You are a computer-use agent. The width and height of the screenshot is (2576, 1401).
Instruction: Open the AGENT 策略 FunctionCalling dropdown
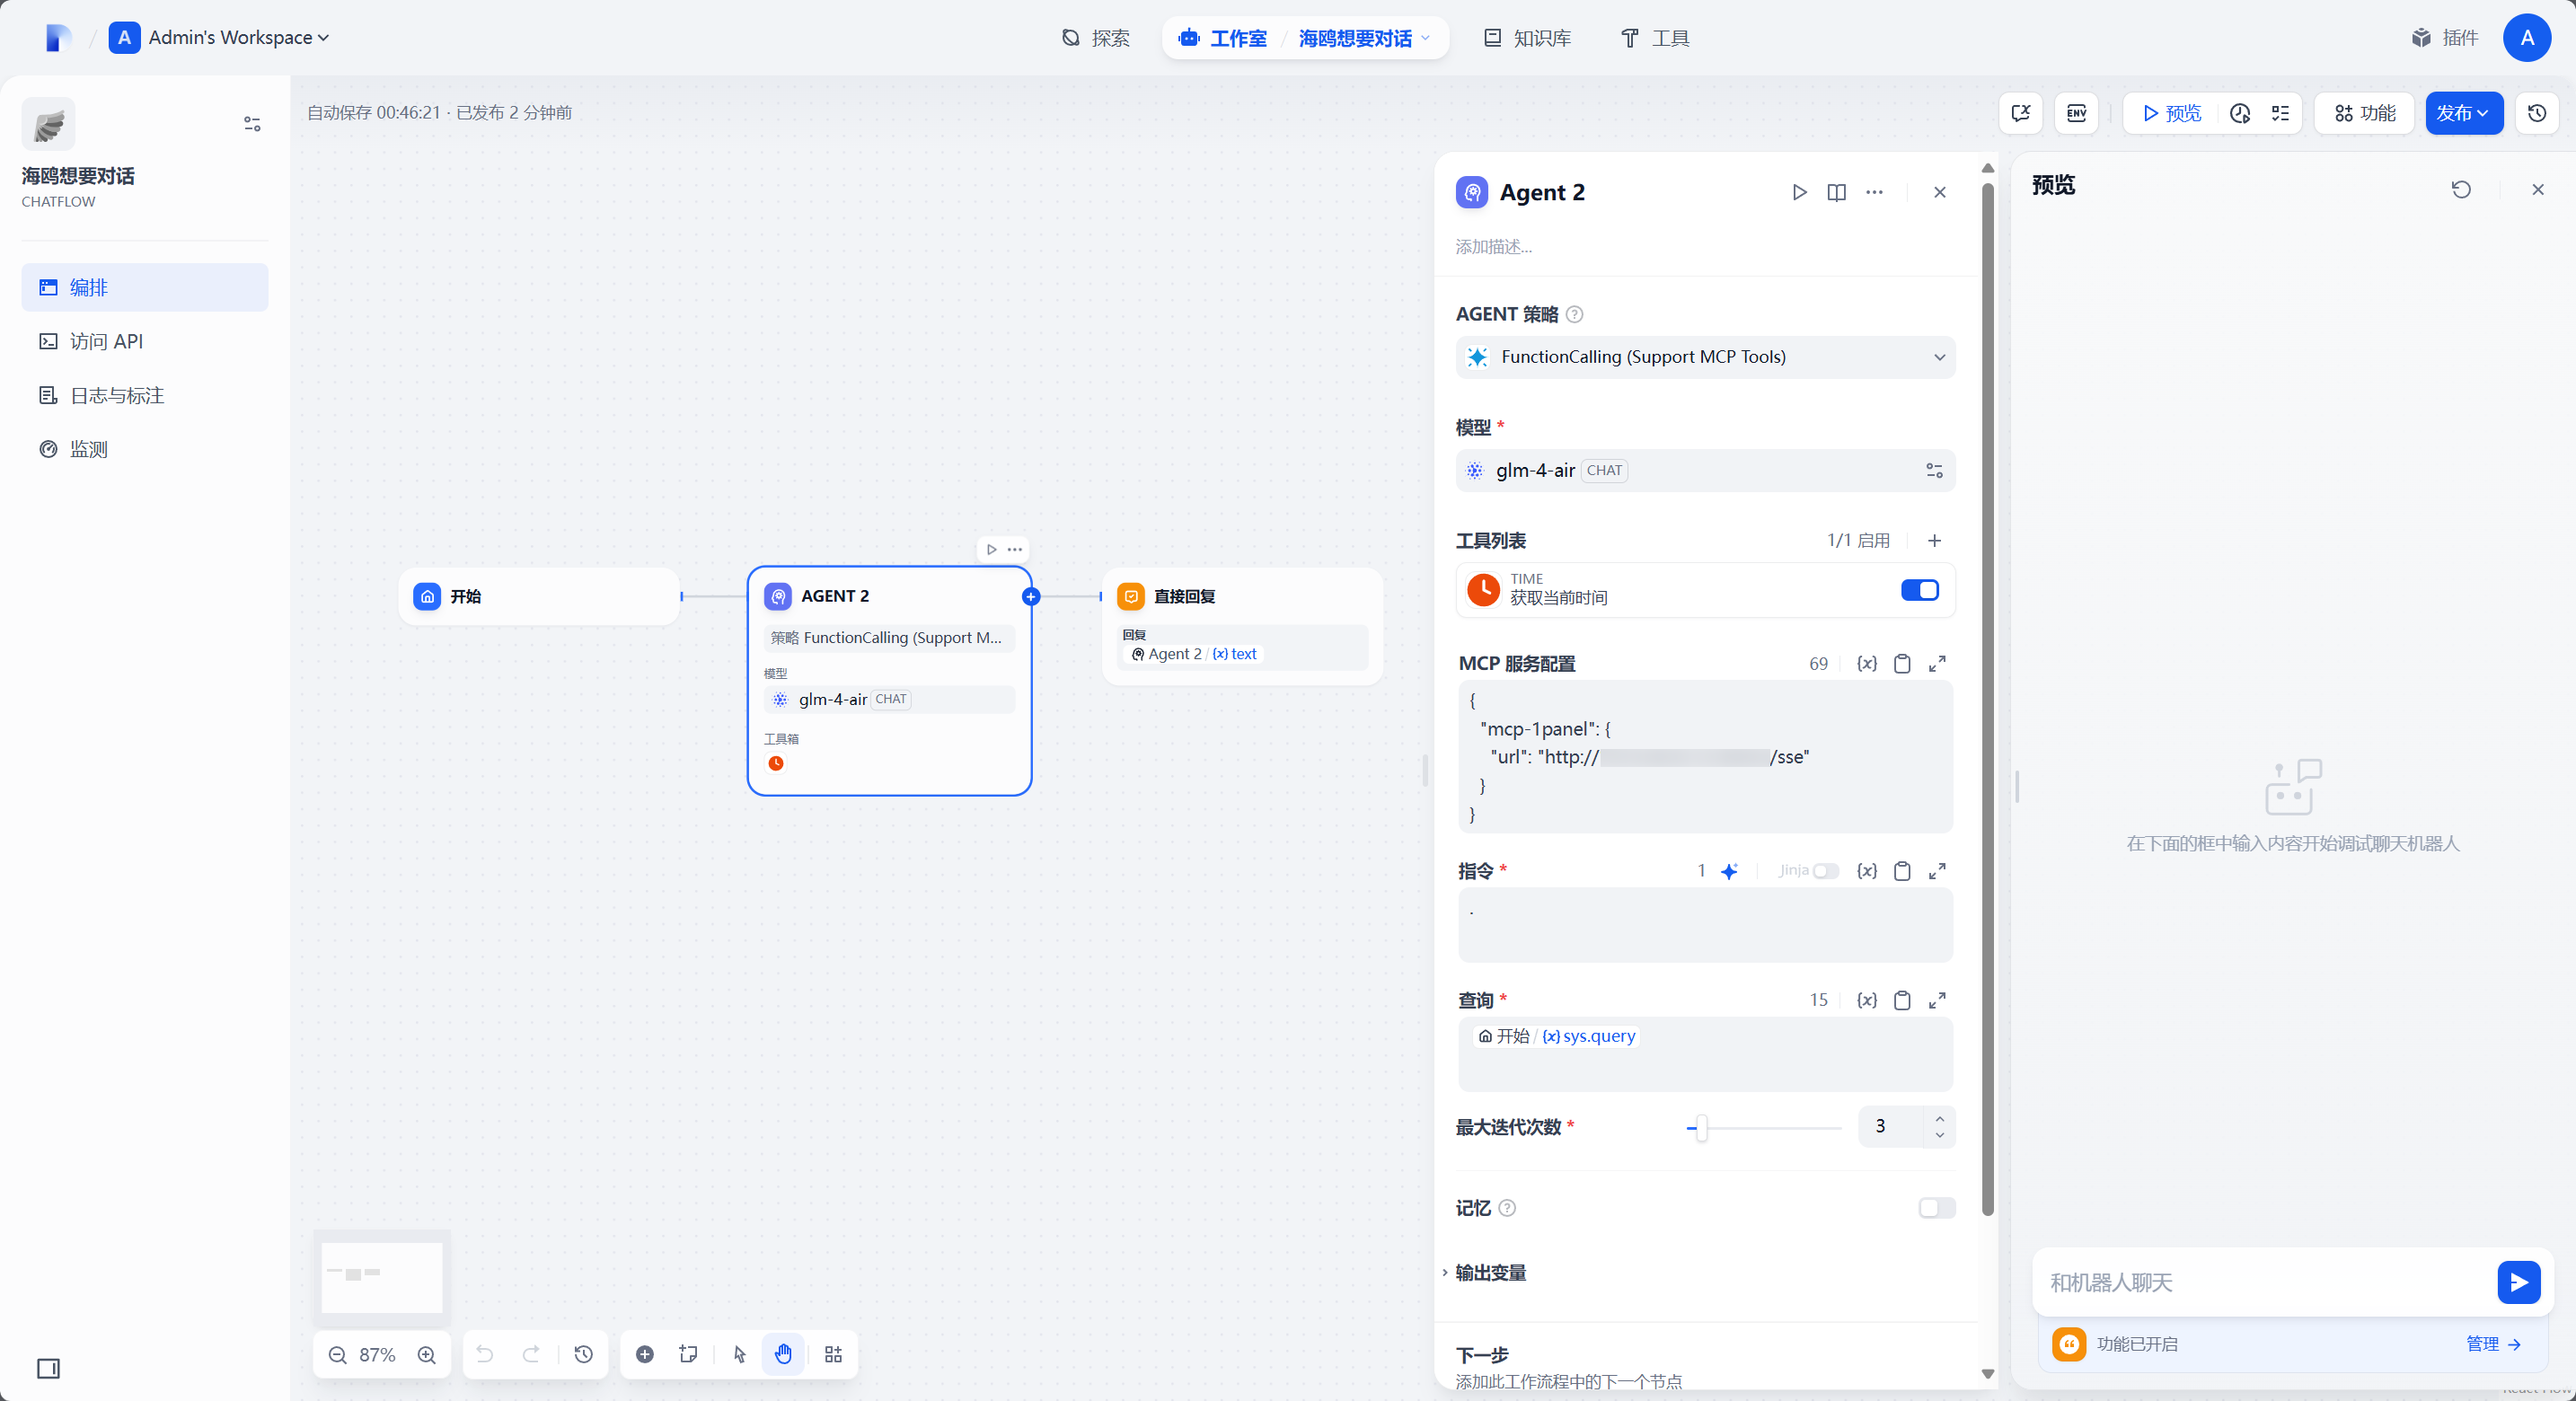(1705, 357)
